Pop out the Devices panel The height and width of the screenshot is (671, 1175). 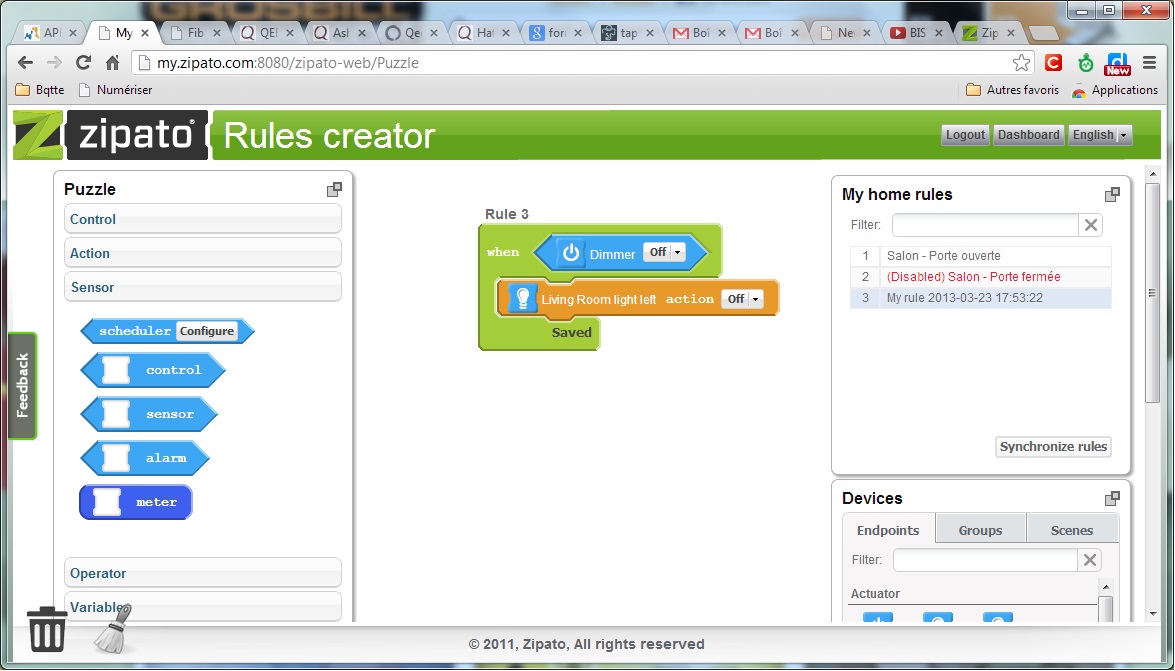click(x=1112, y=498)
